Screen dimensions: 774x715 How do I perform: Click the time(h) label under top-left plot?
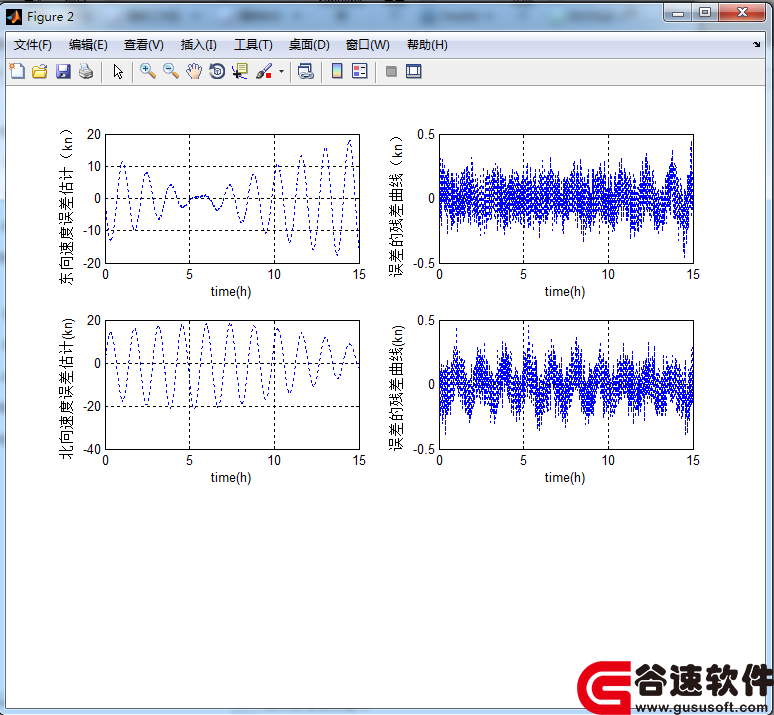coord(231,292)
